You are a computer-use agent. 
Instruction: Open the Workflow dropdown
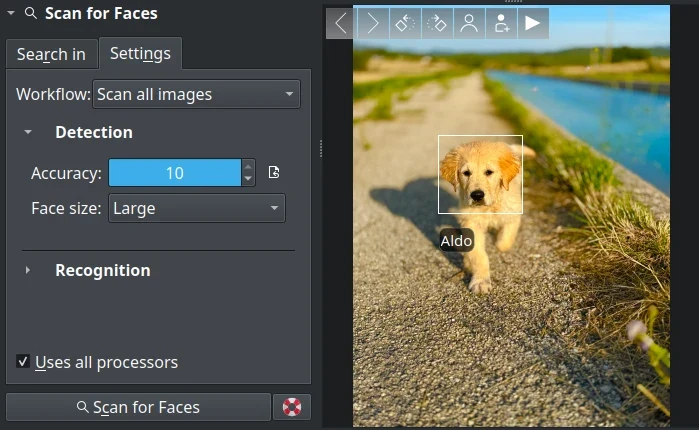point(196,94)
